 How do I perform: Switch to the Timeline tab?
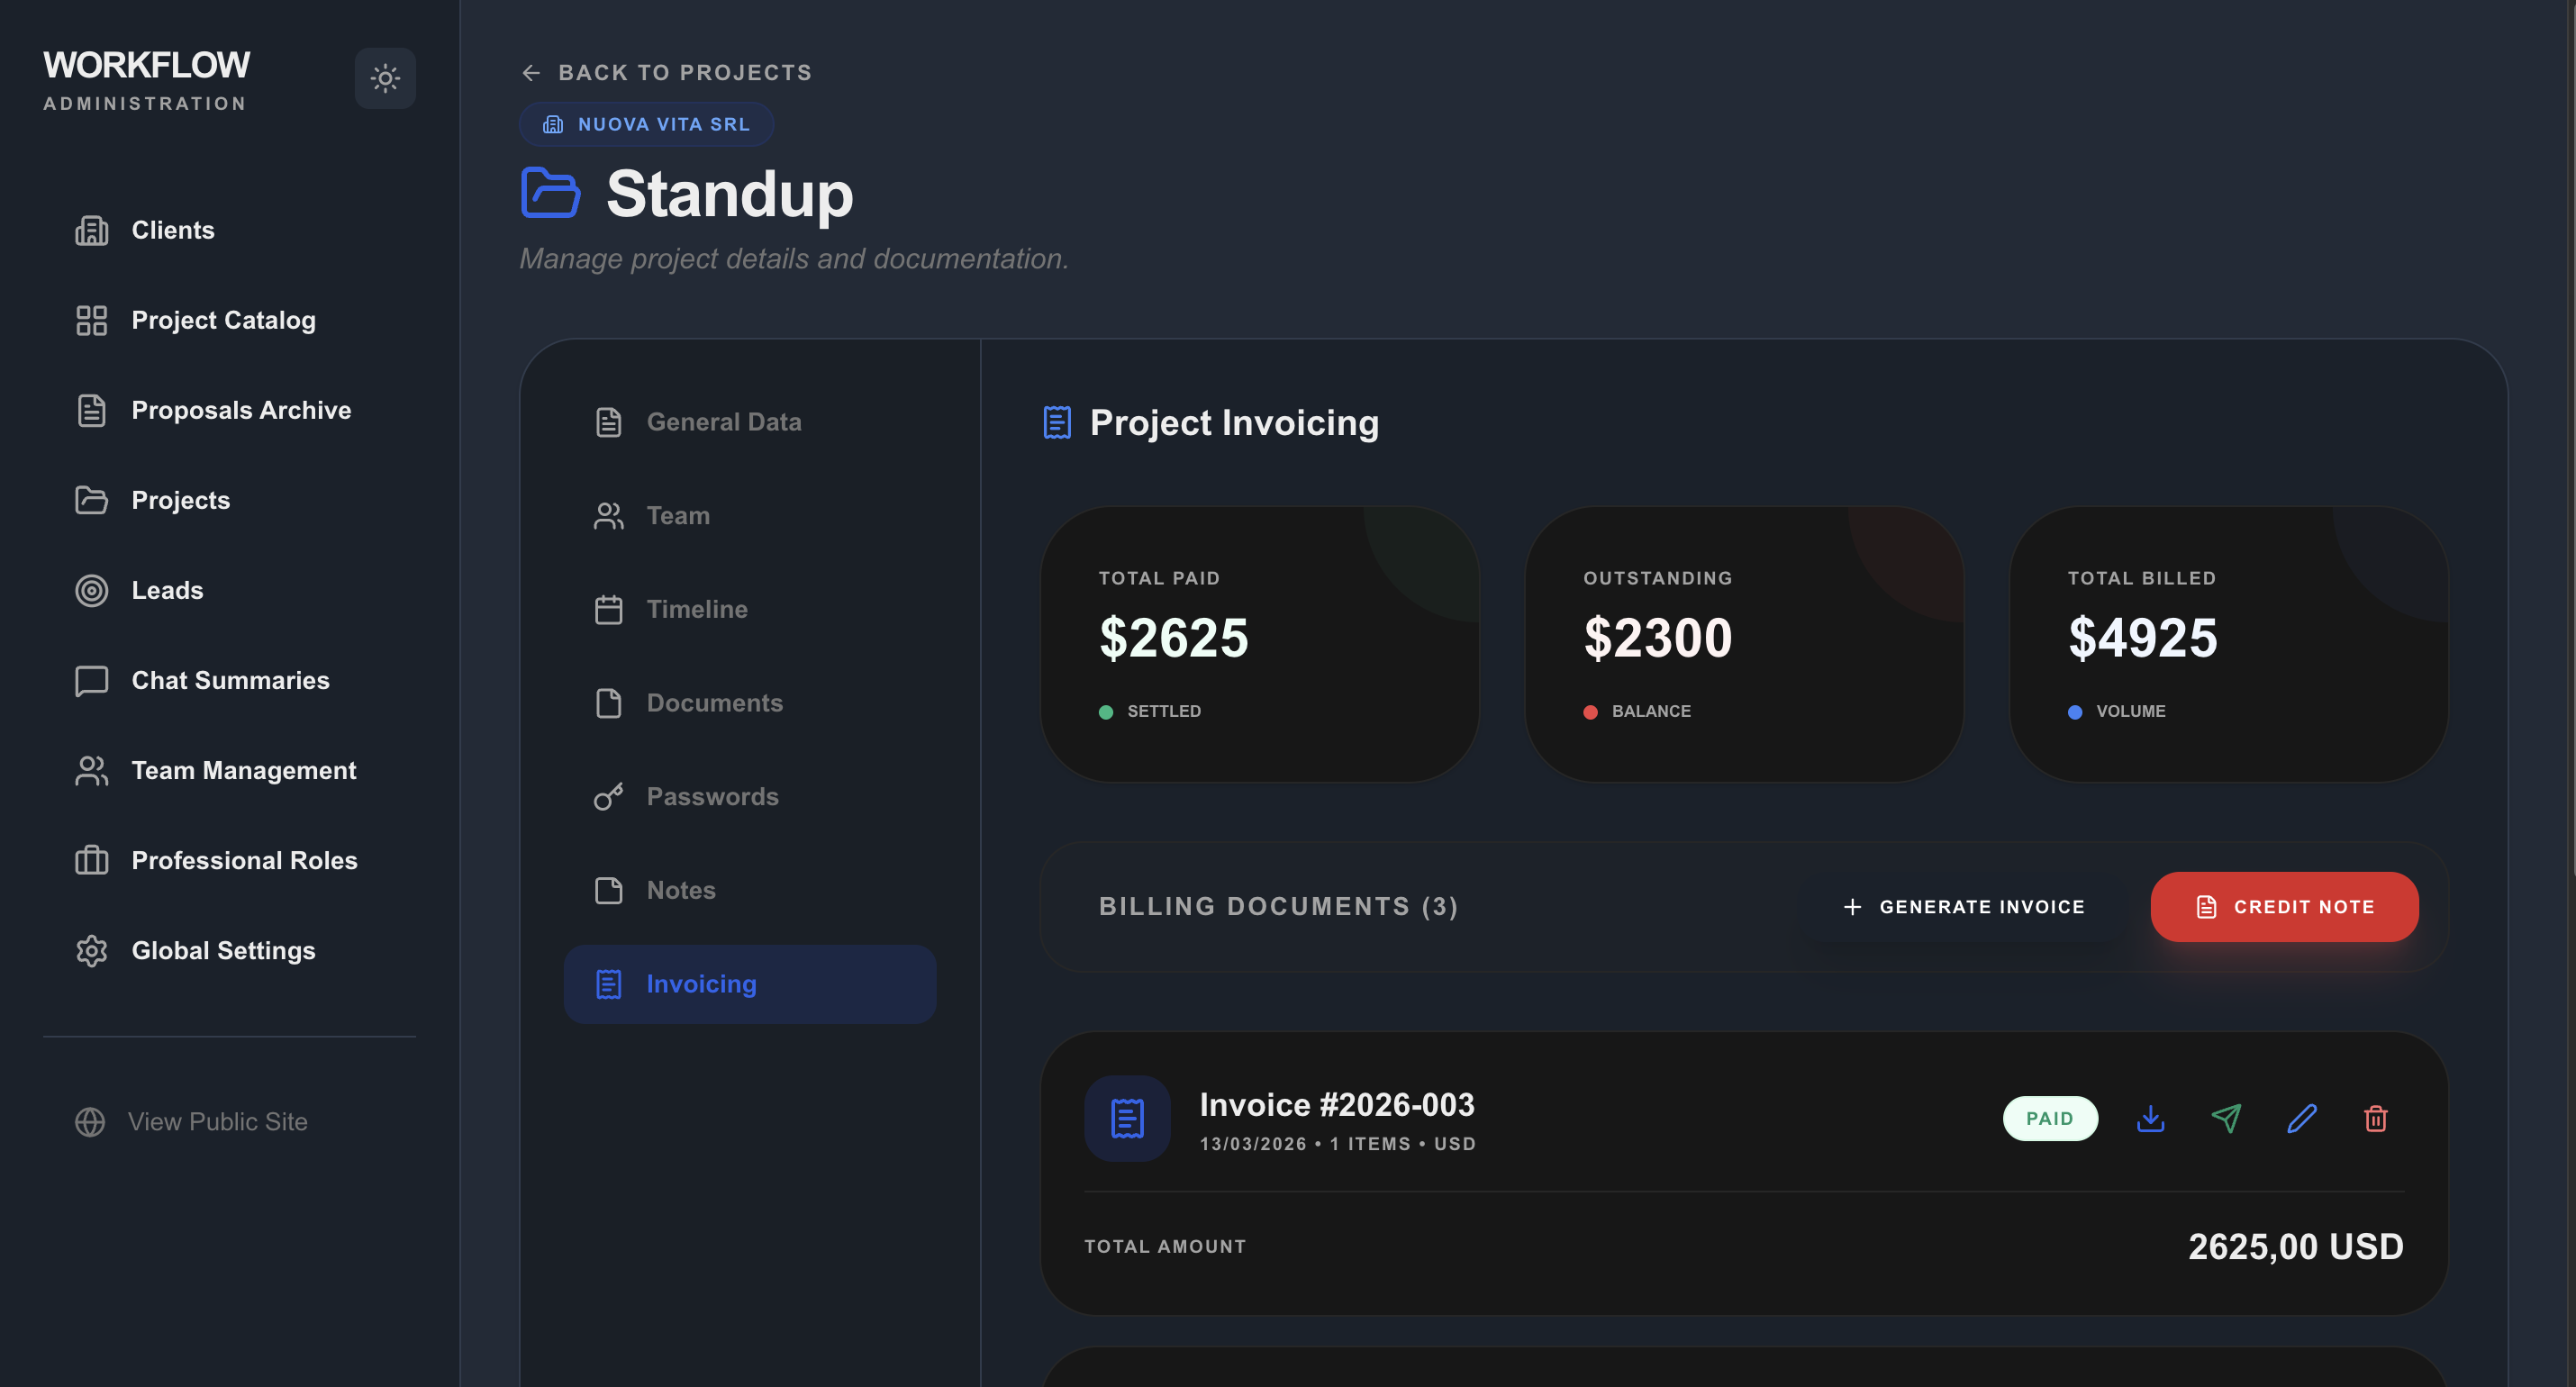tap(696, 609)
